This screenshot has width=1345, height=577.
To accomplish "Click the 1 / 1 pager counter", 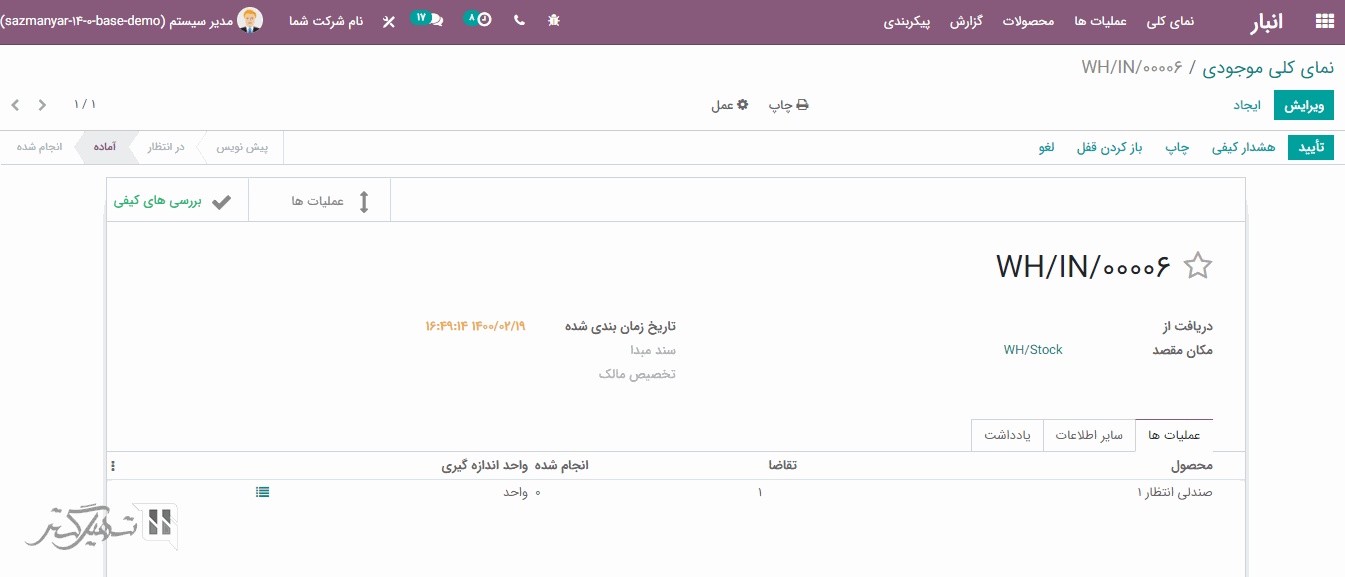I will pos(85,105).
